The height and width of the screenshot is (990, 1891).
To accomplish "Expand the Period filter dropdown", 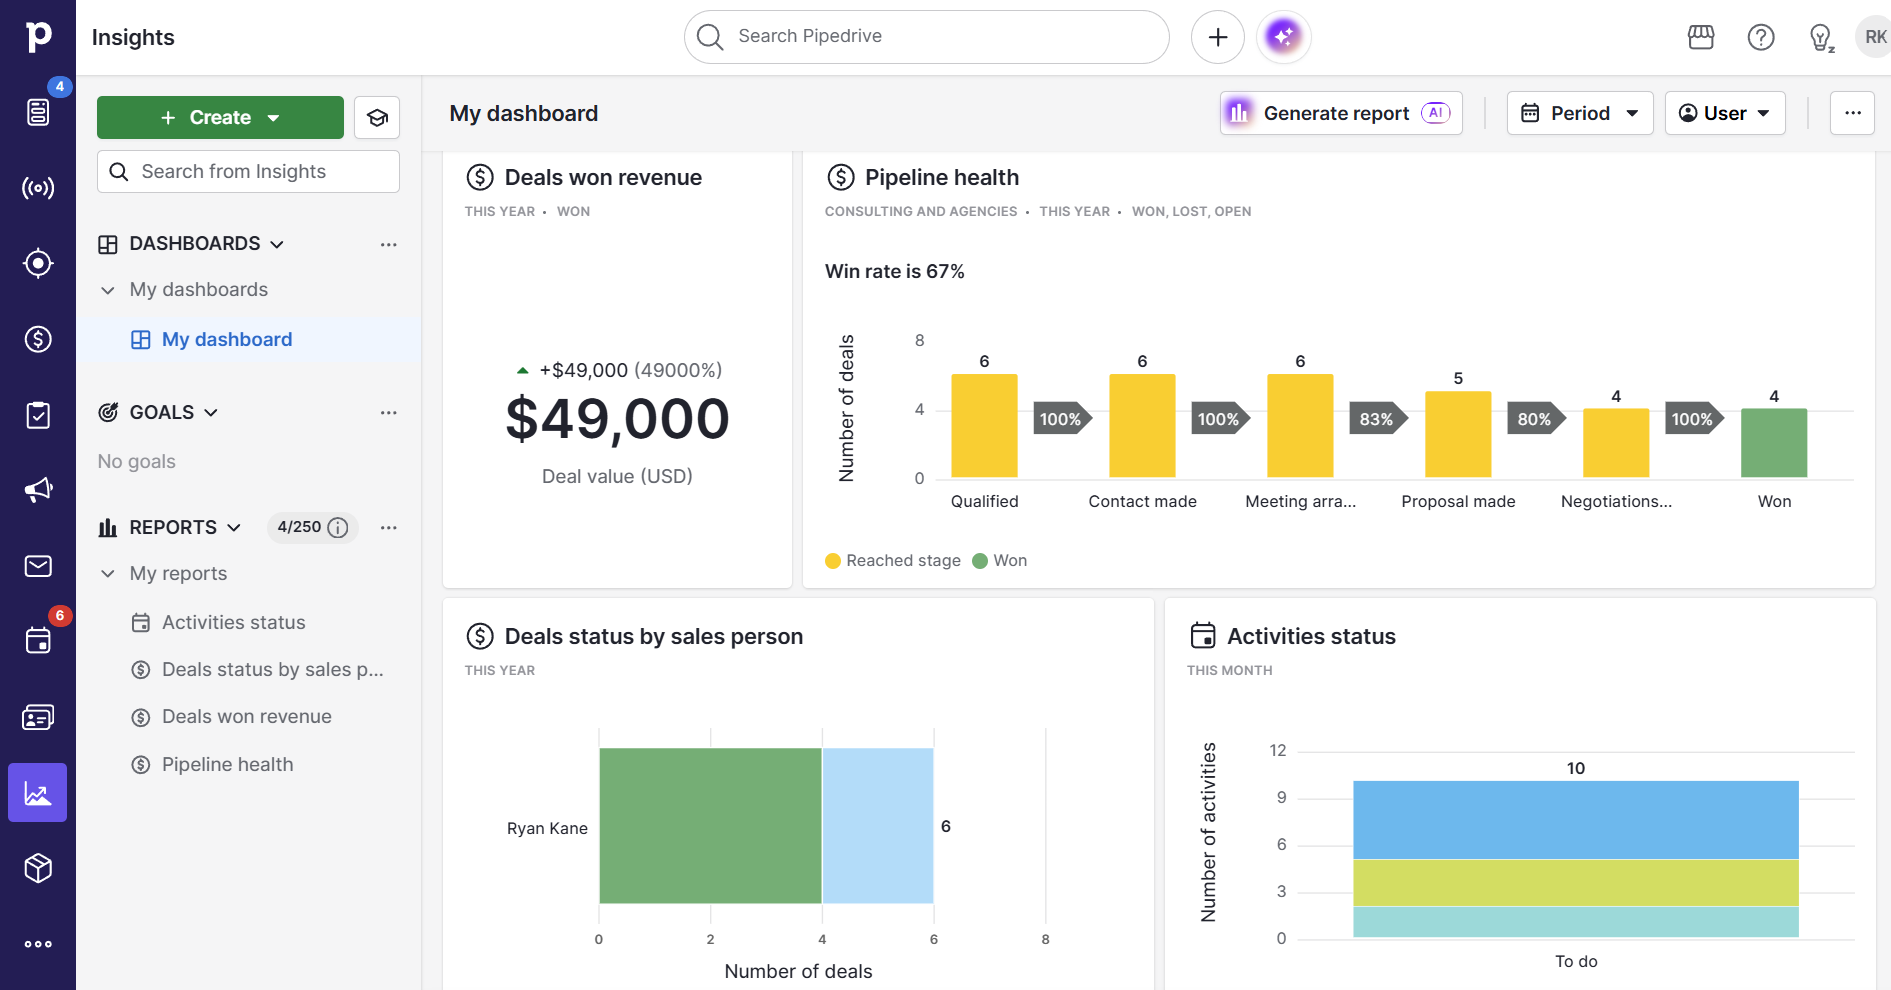I will coord(1579,113).
